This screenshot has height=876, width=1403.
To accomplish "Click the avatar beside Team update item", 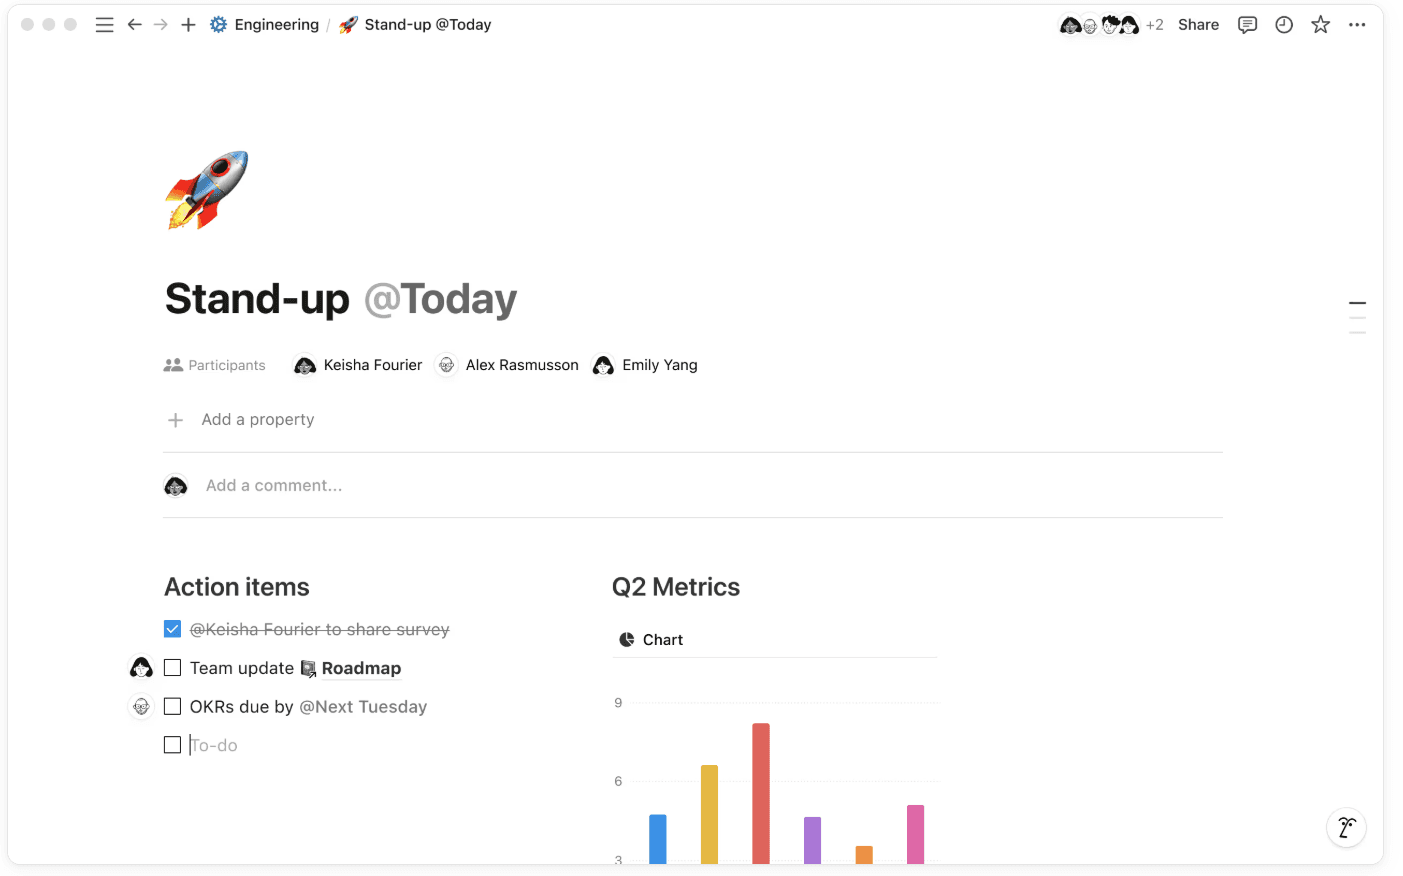I will 141,668.
